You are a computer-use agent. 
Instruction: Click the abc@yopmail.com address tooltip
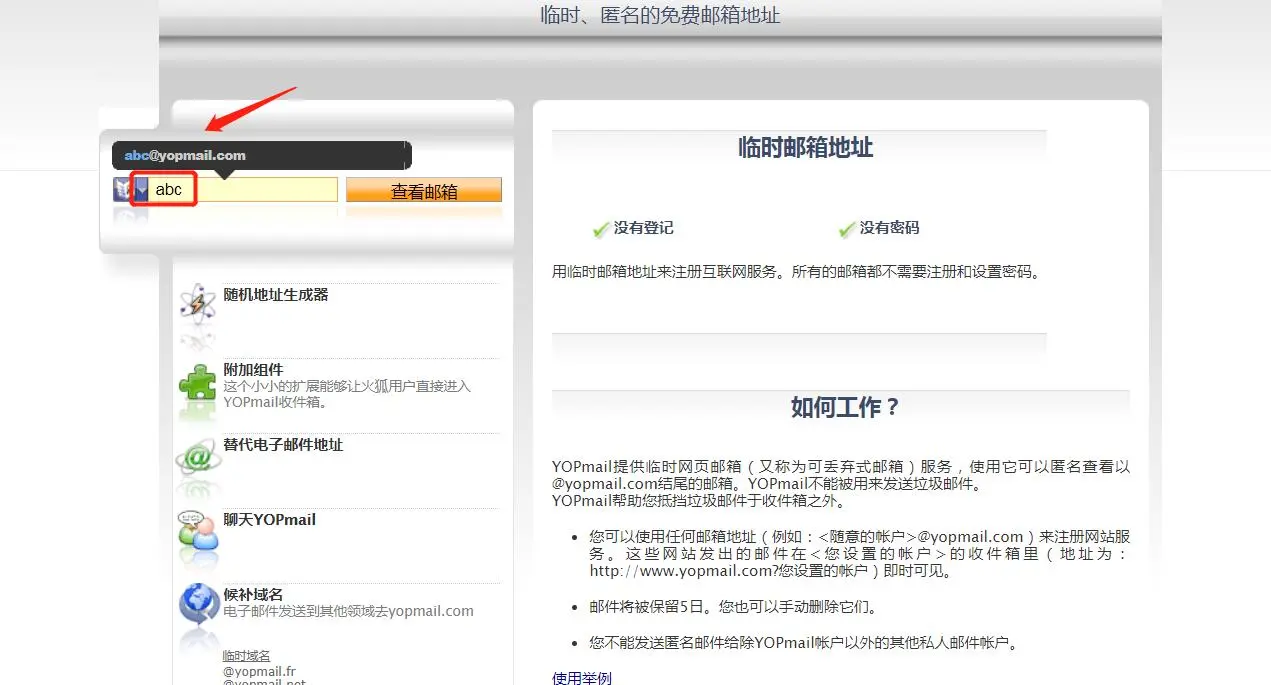click(261, 155)
